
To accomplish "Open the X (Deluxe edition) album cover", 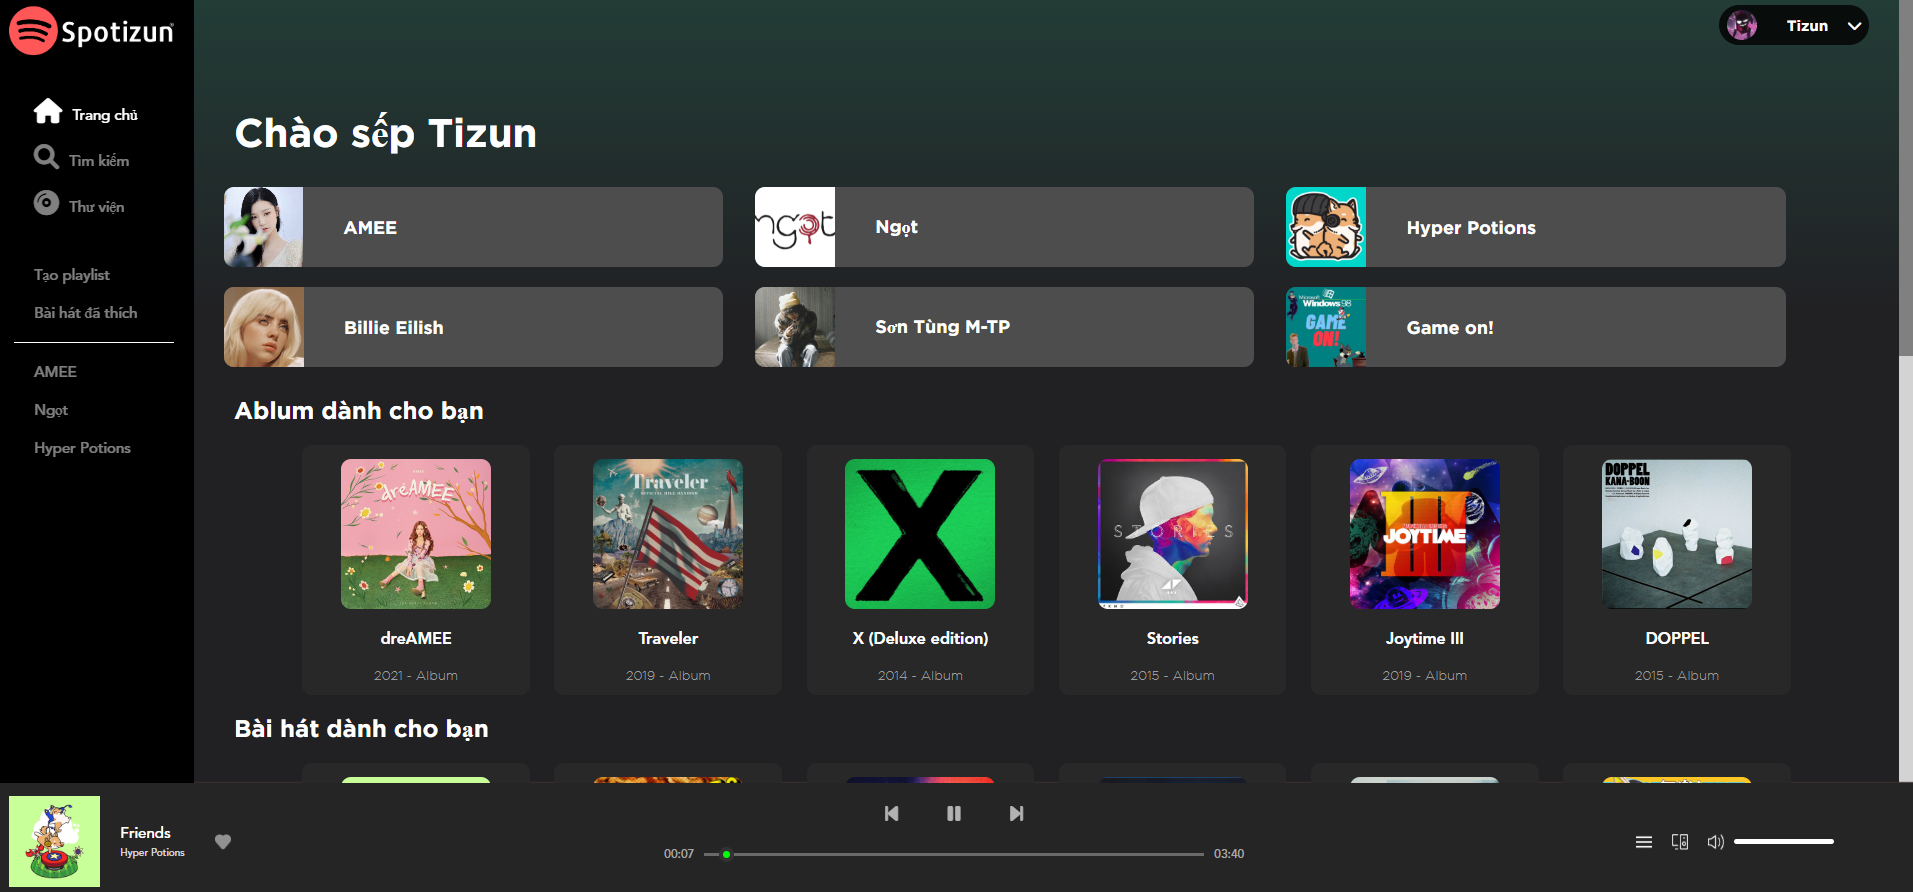I will pos(920,534).
